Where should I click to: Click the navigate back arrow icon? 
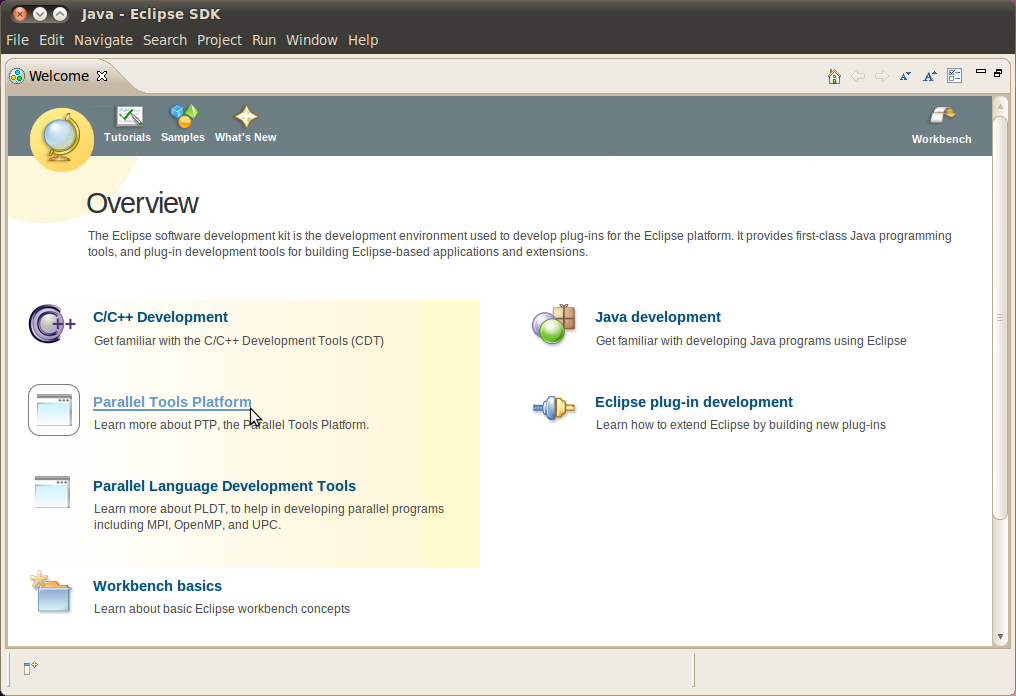point(858,76)
